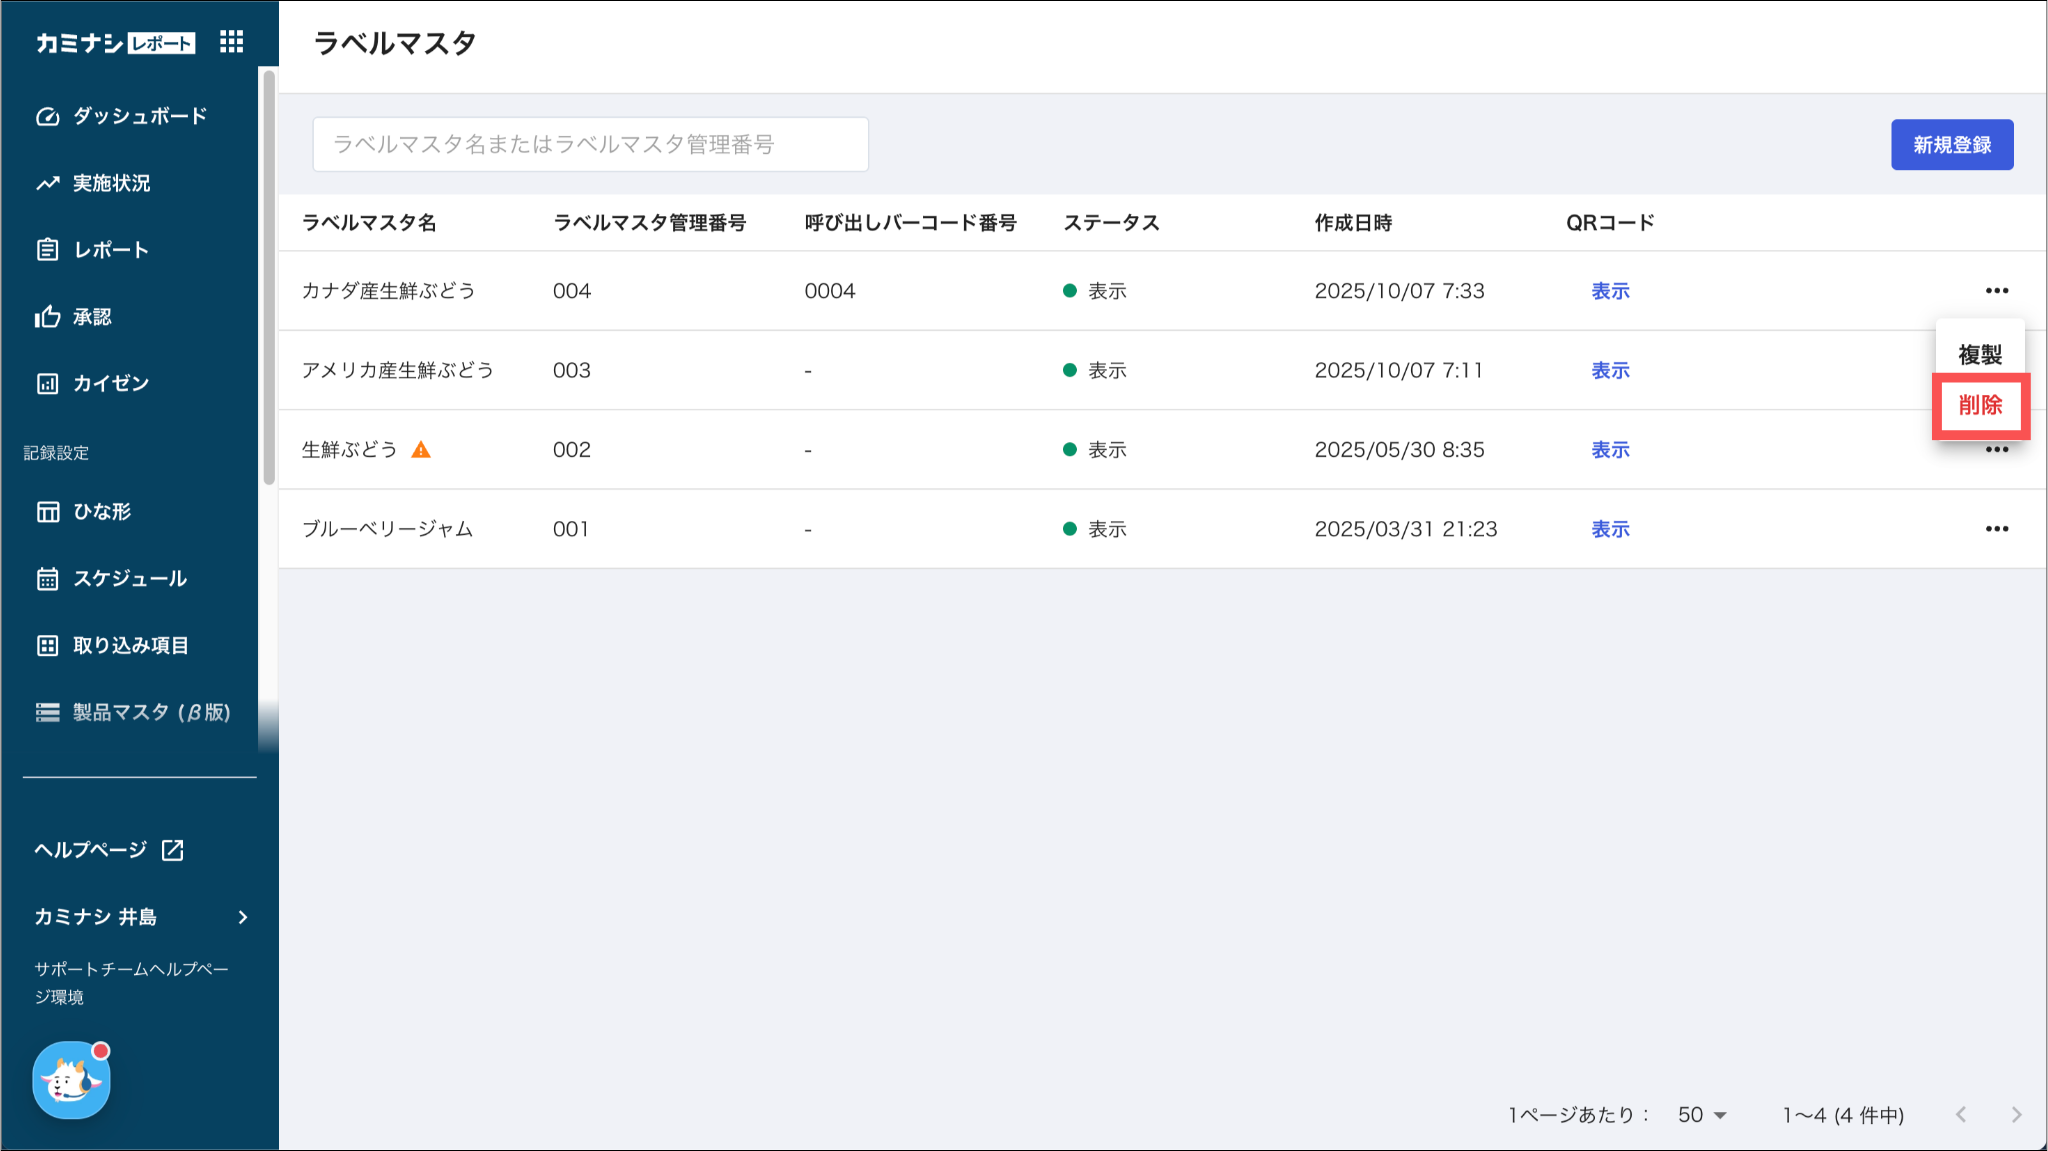Screen dimensions: 2048x1151
Task: Open three-dot menu for ブルーベリージャム row
Action: (x=1996, y=529)
